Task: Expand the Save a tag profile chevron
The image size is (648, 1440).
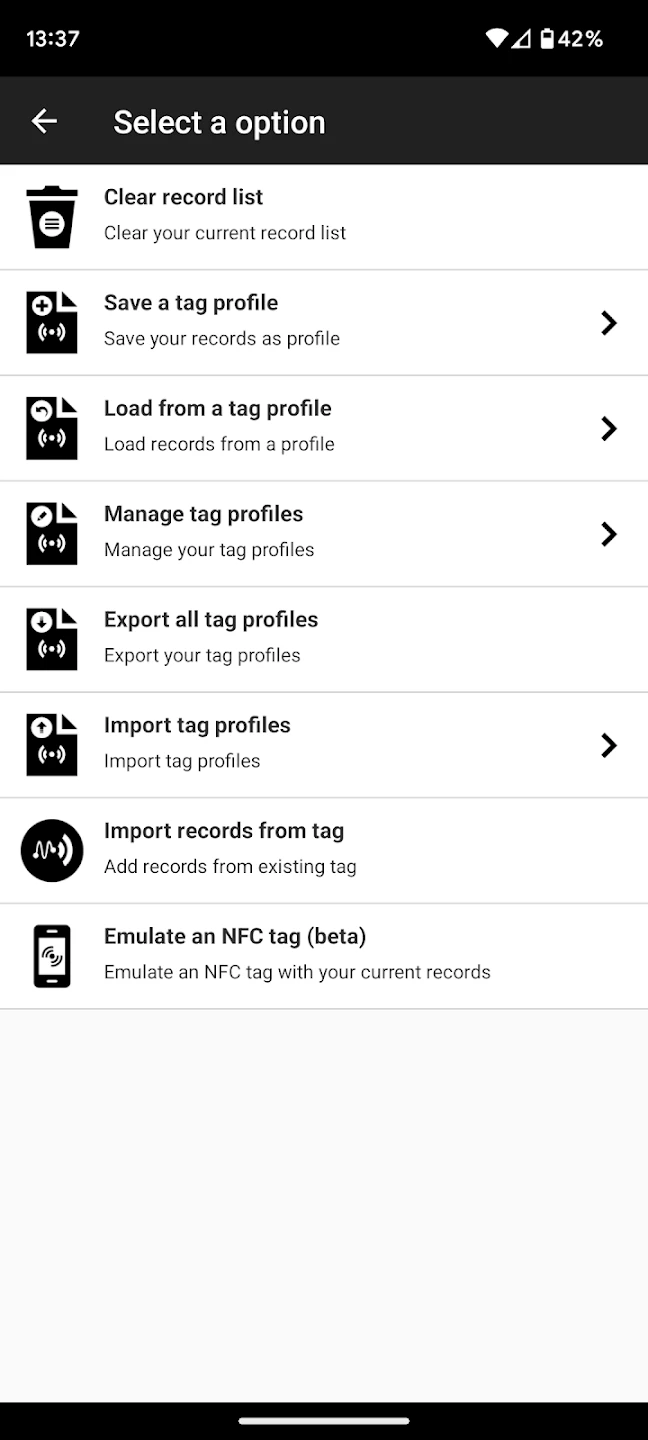Action: click(x=608, y=322)
